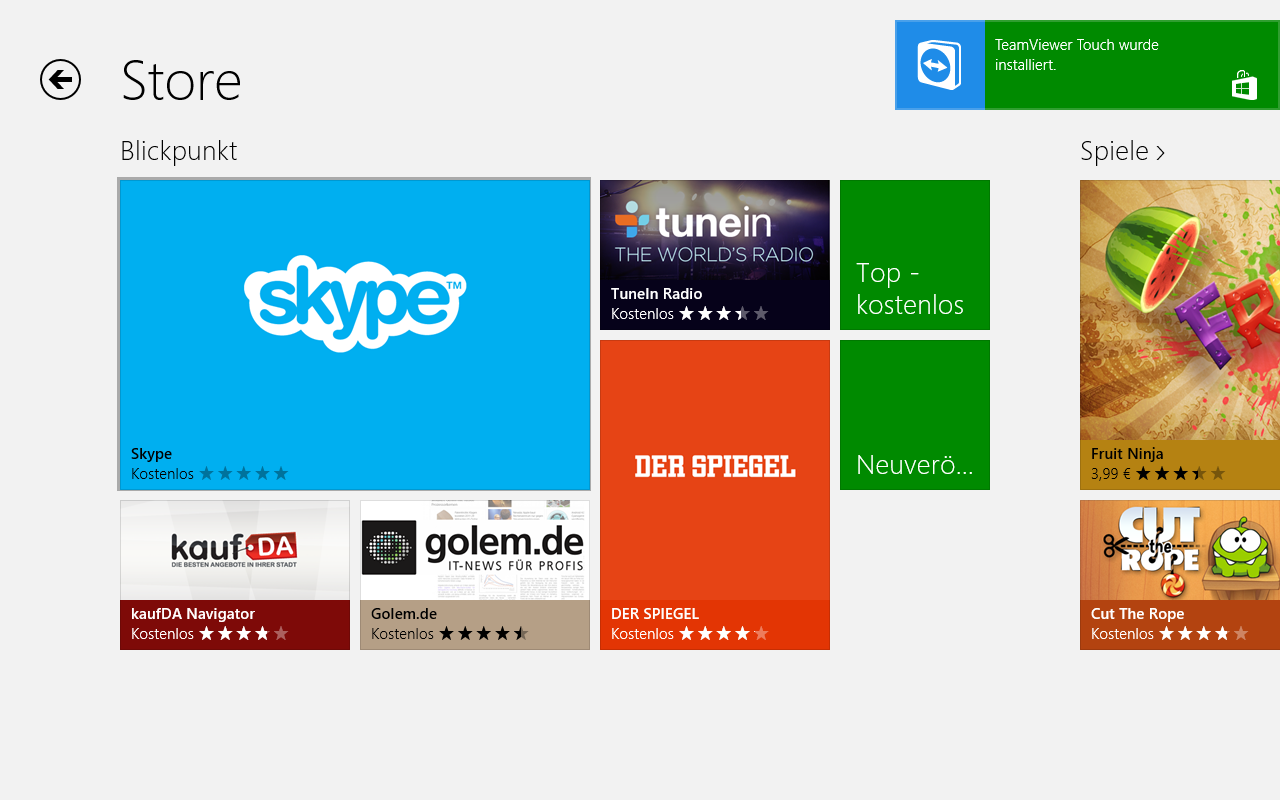Open the TuneIn Radio tile

(715, 255)
